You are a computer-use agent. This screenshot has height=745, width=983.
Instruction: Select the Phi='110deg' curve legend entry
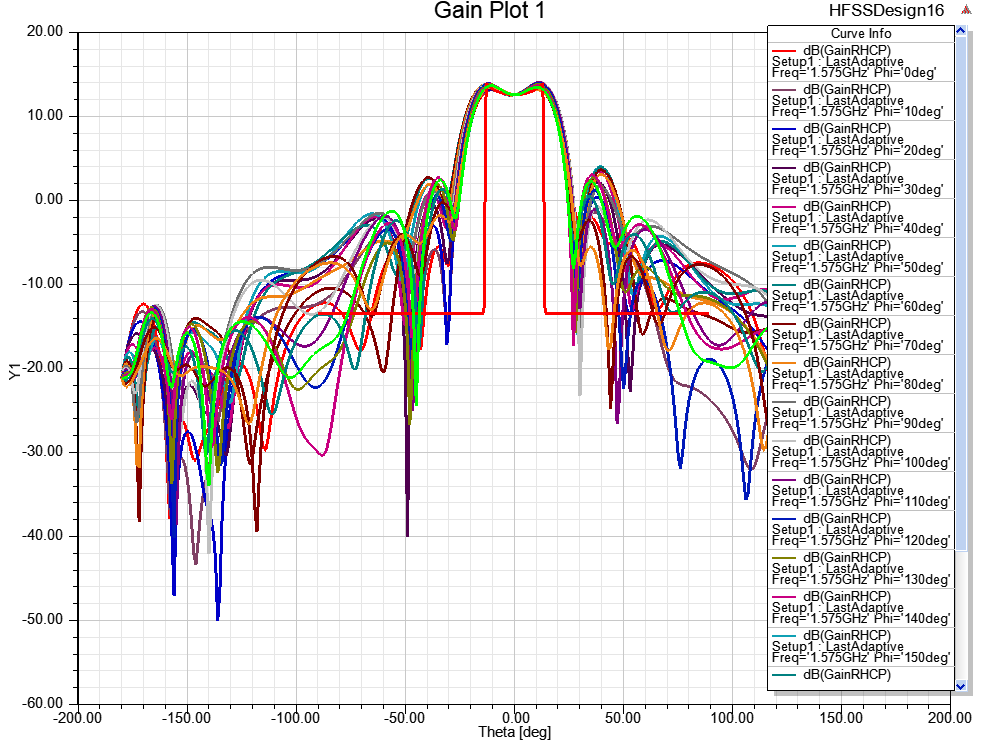(x=861, y=490)
